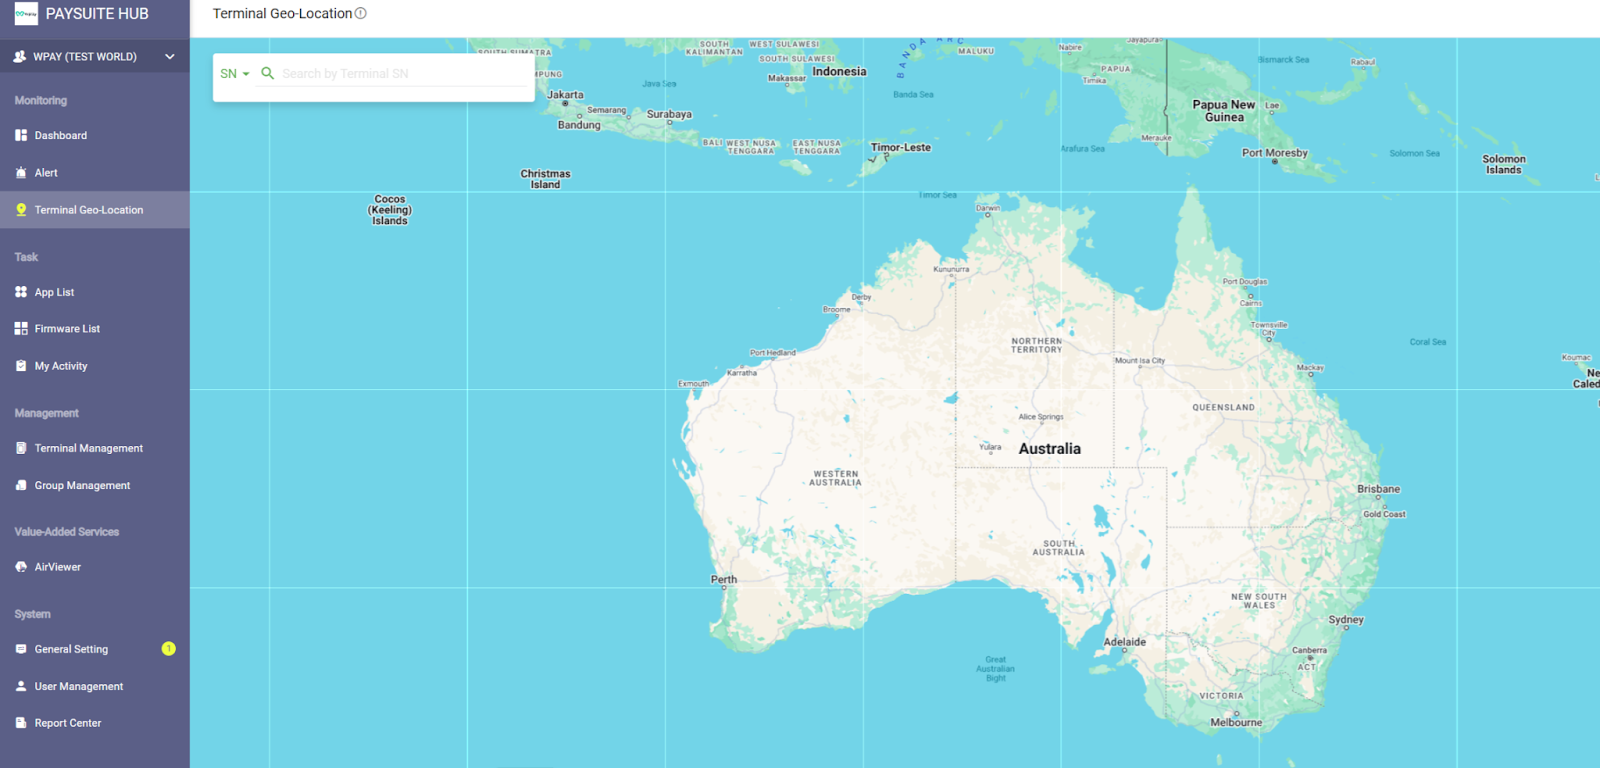Click the green search magnifier icon

(x=267, y=73)
